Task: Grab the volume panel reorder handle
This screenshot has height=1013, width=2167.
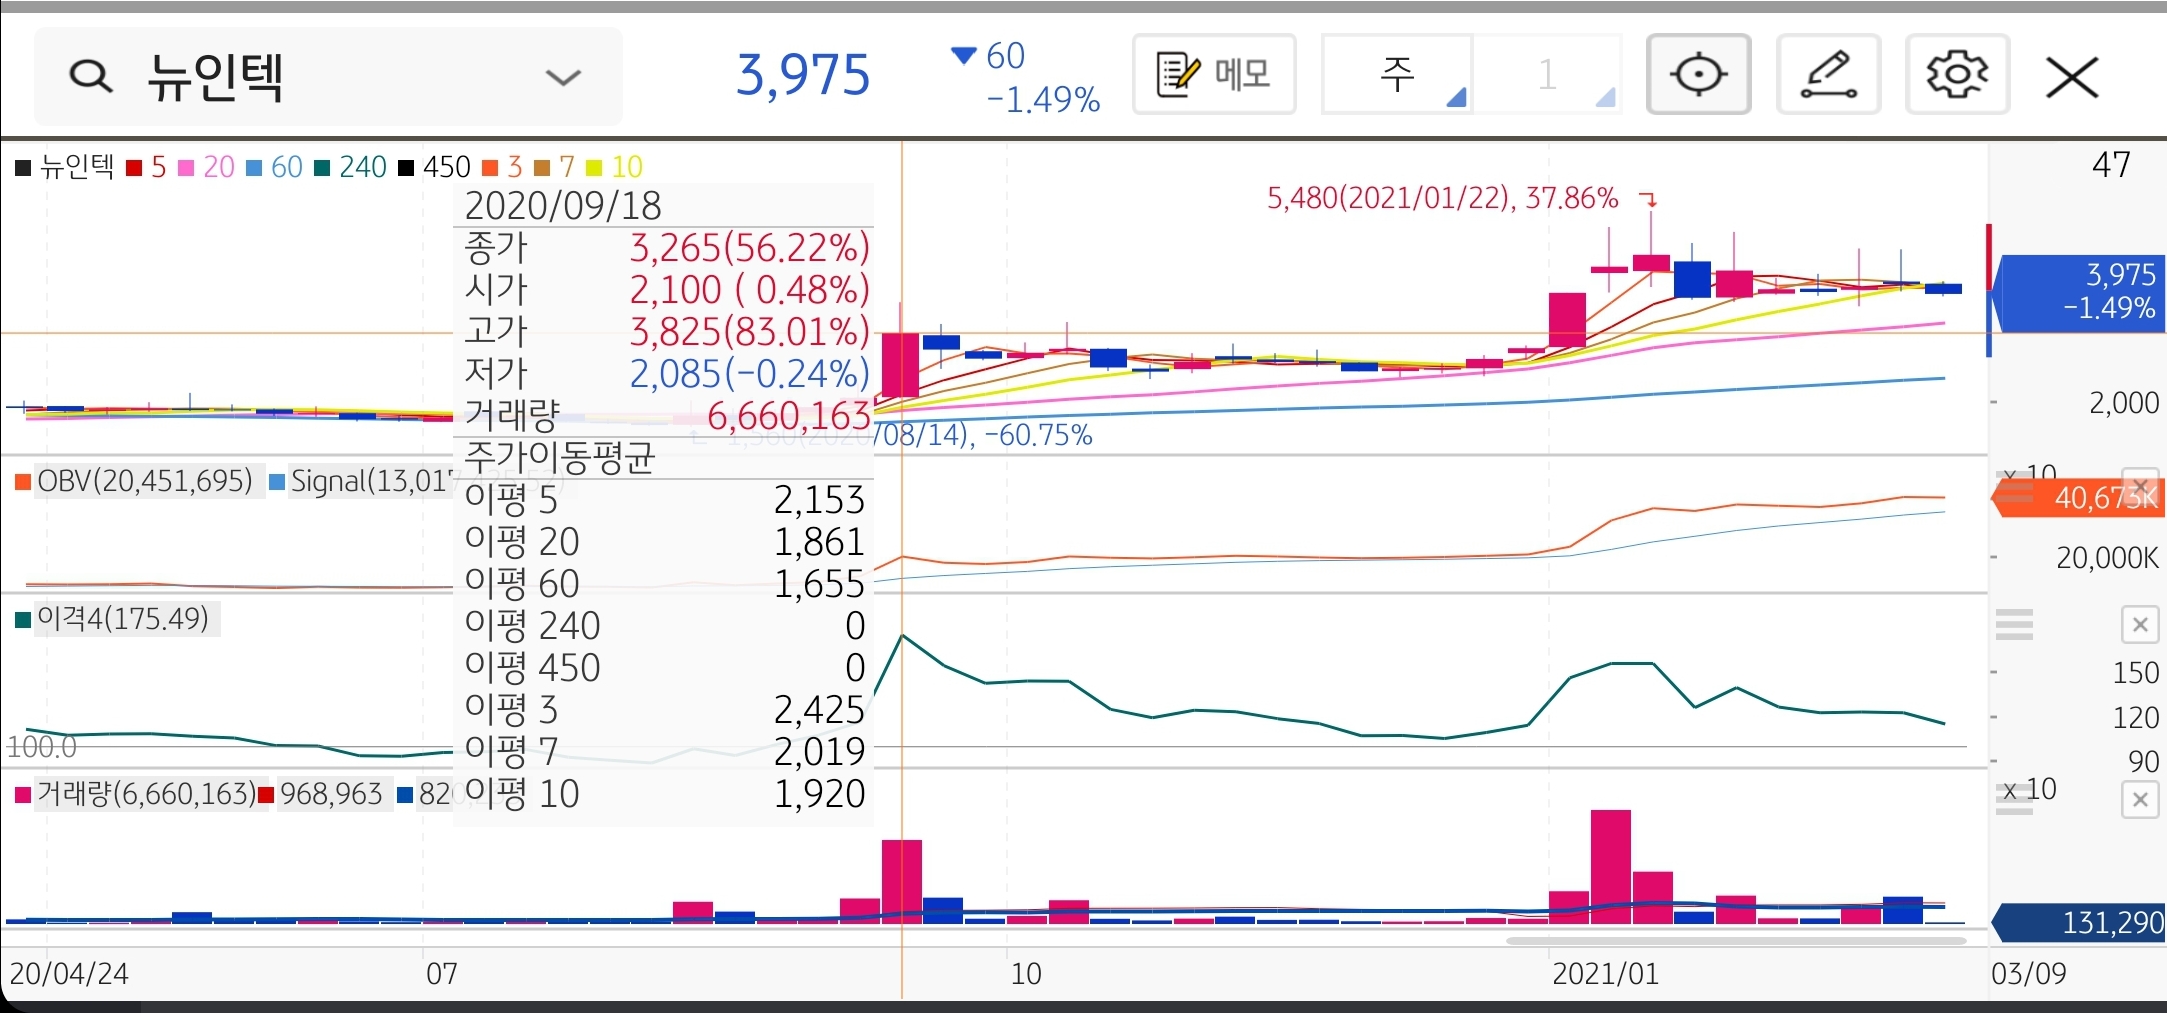Action: 2014,800
